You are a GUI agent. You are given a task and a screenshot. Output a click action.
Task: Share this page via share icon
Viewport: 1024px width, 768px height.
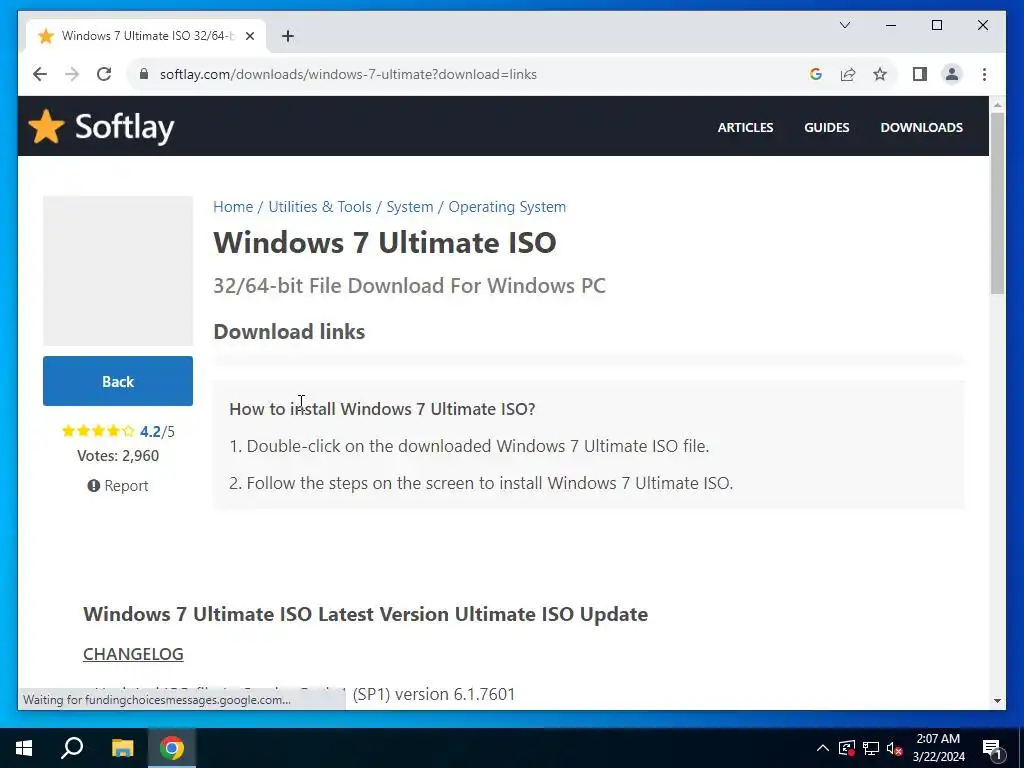point(848,74)
